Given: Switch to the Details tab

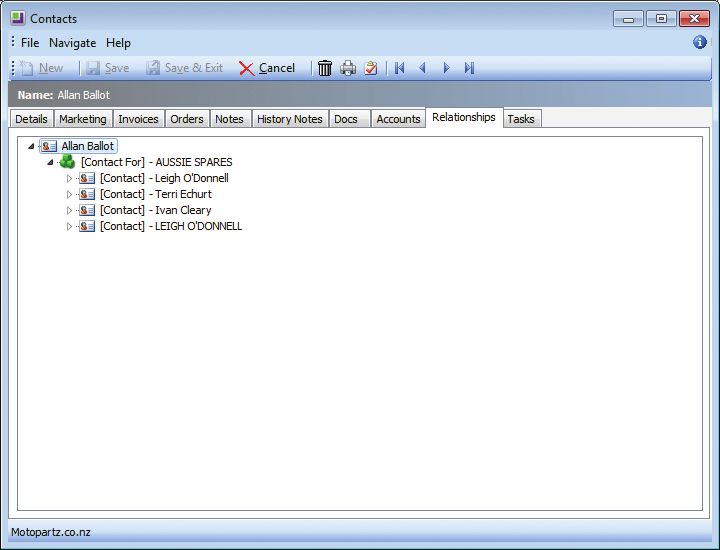Looking at the screenshot, I should tap(31, 119).
